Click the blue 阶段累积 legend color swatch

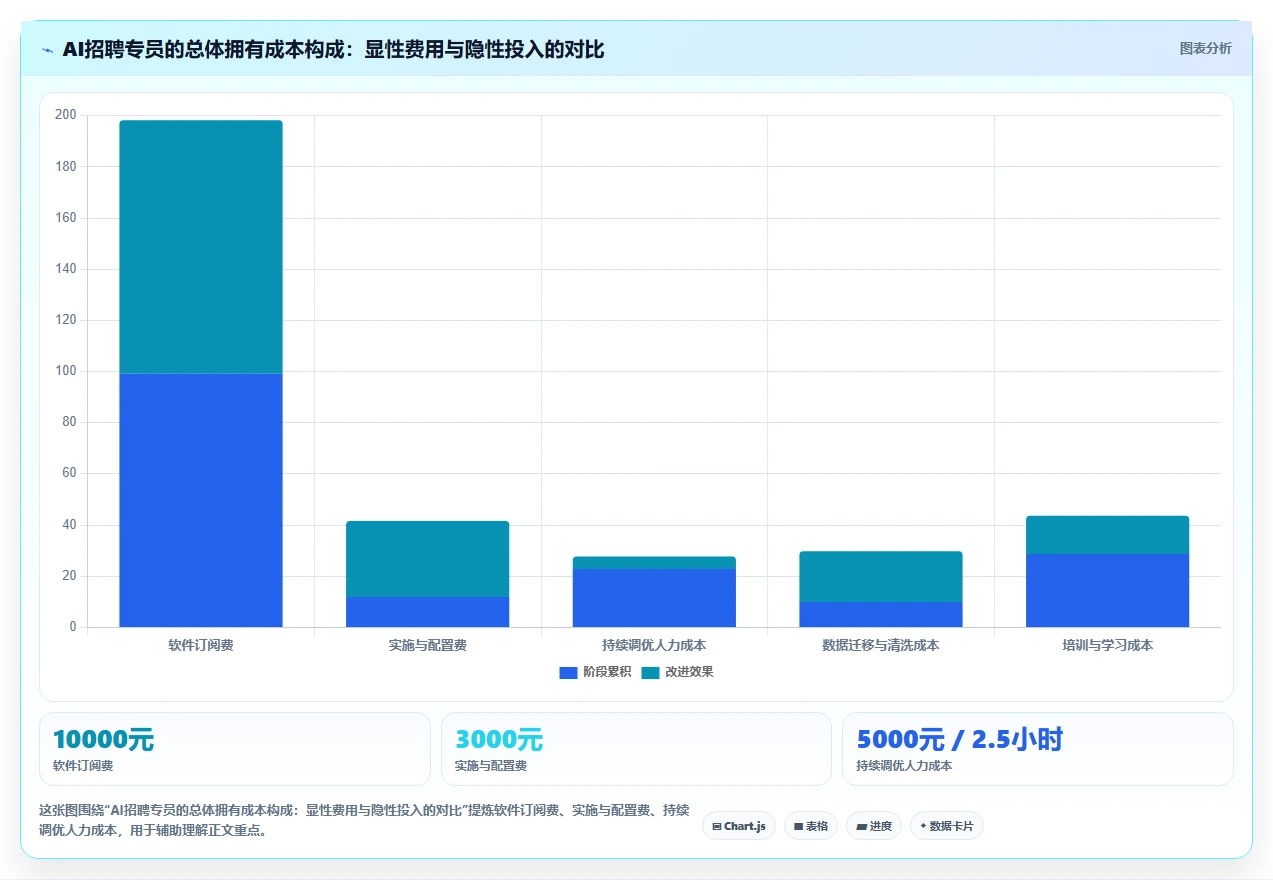click(x=568, y=672)
